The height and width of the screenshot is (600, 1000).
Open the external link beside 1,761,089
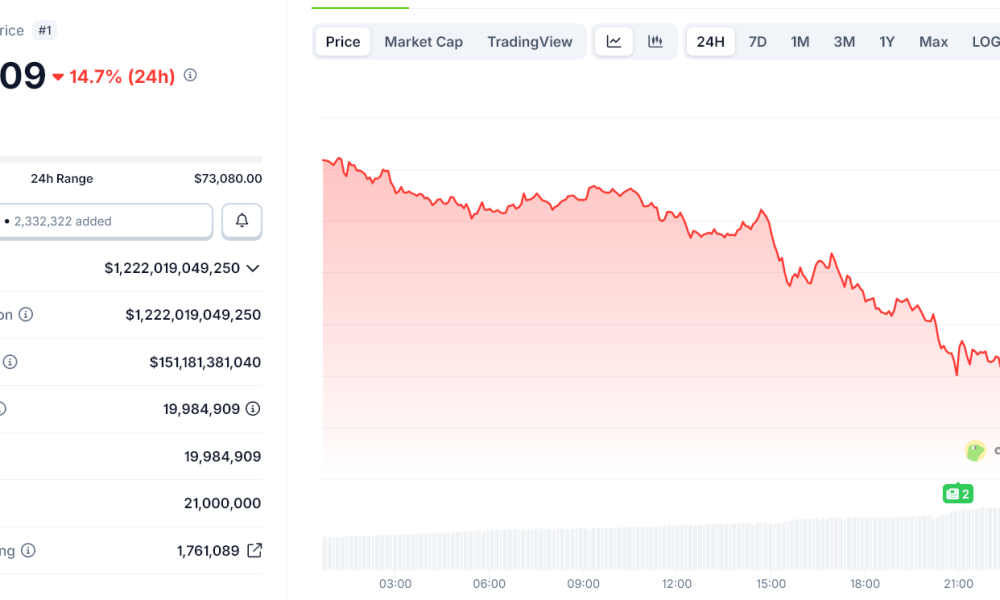coord(253,550)
